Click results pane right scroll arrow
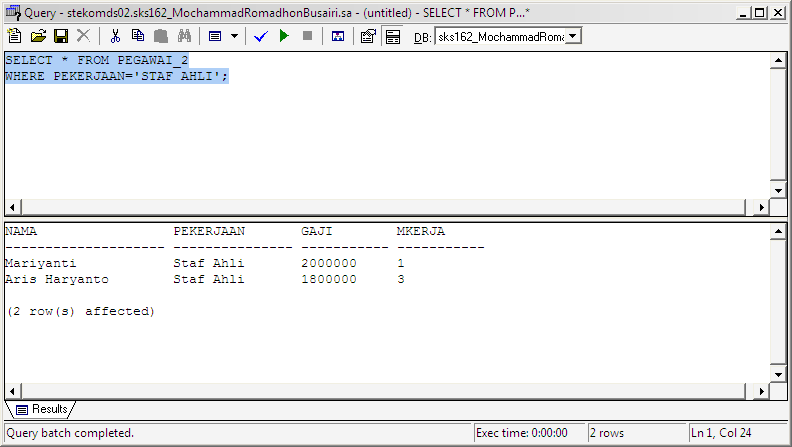Screen dimensions: 792x447 [x=762, y=391]
